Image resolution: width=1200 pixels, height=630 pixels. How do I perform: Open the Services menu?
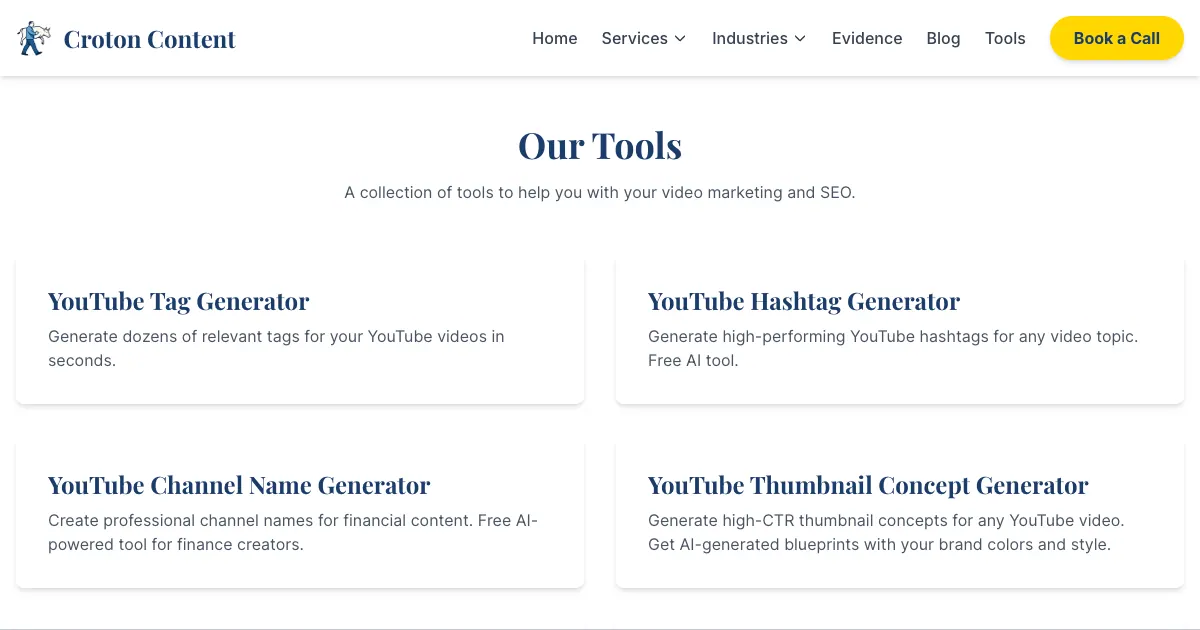[644, 38]
